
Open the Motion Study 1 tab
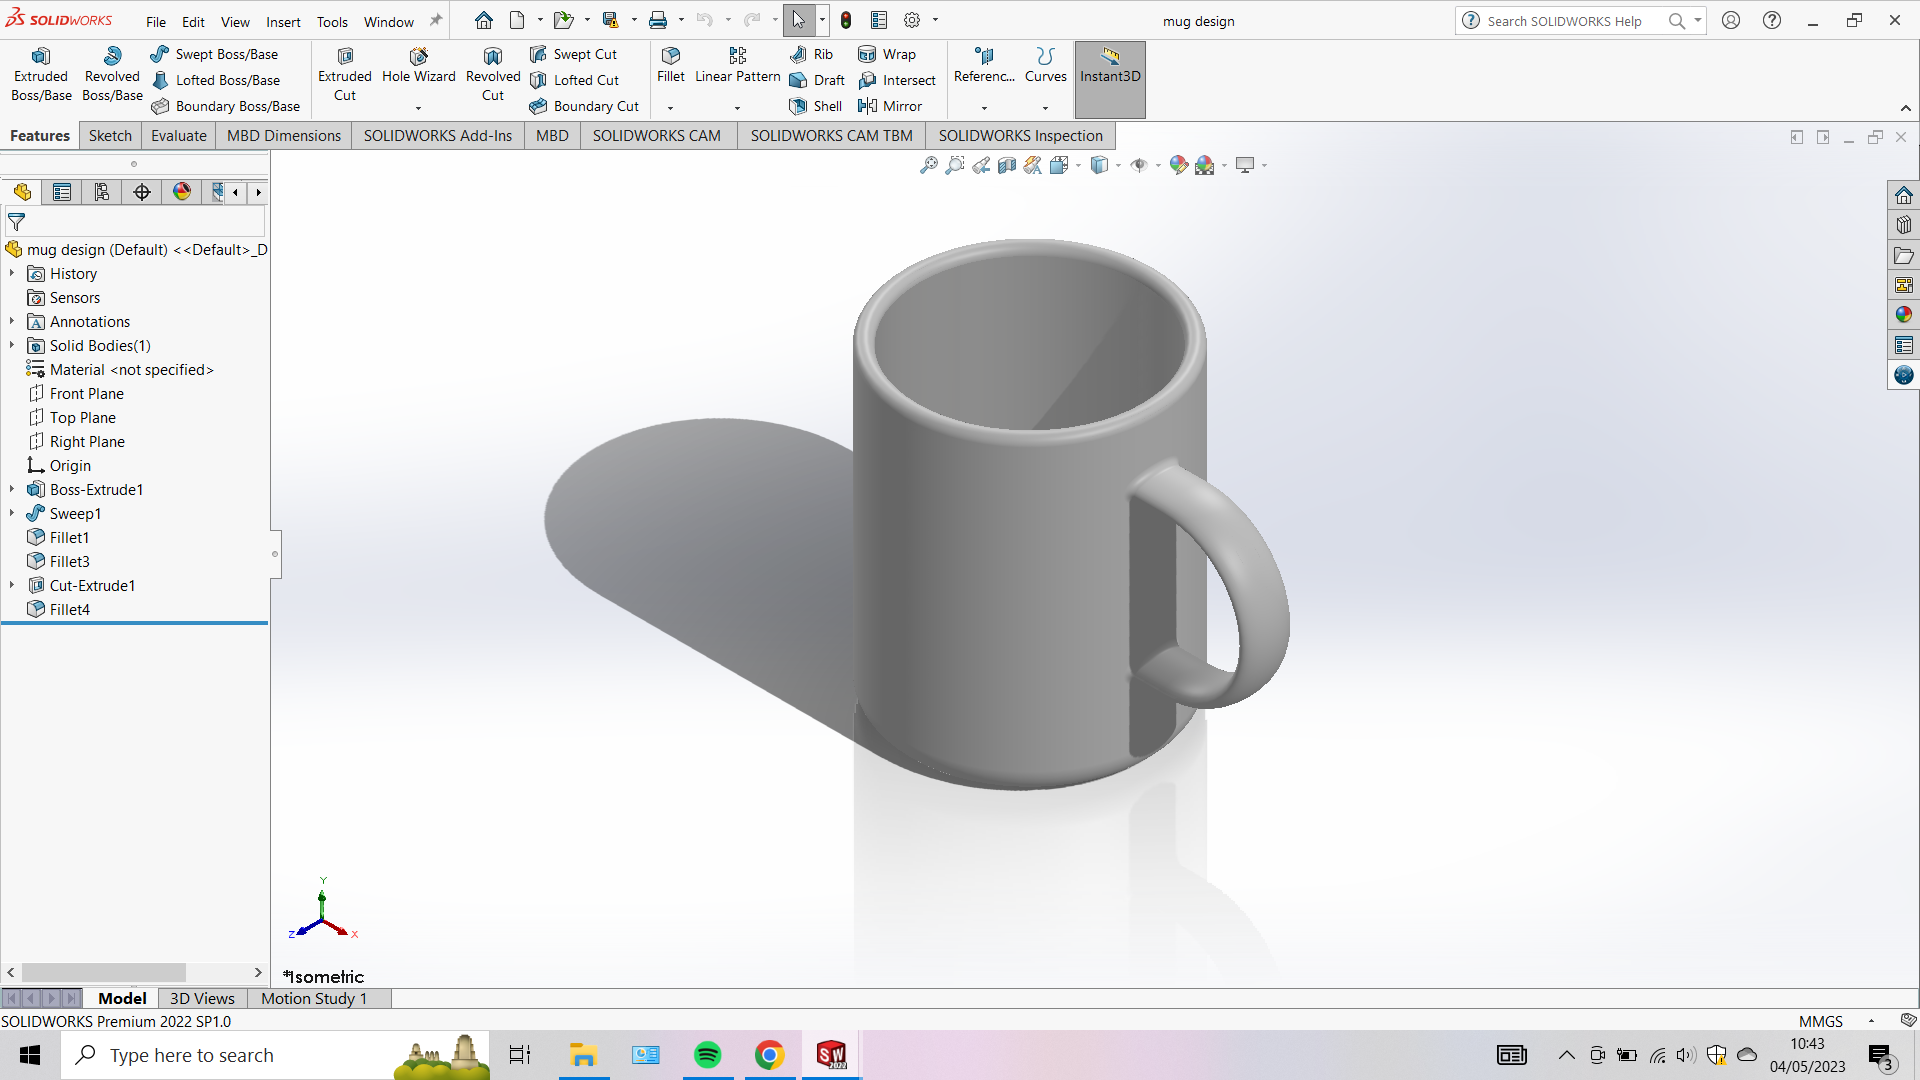[314, 998]
